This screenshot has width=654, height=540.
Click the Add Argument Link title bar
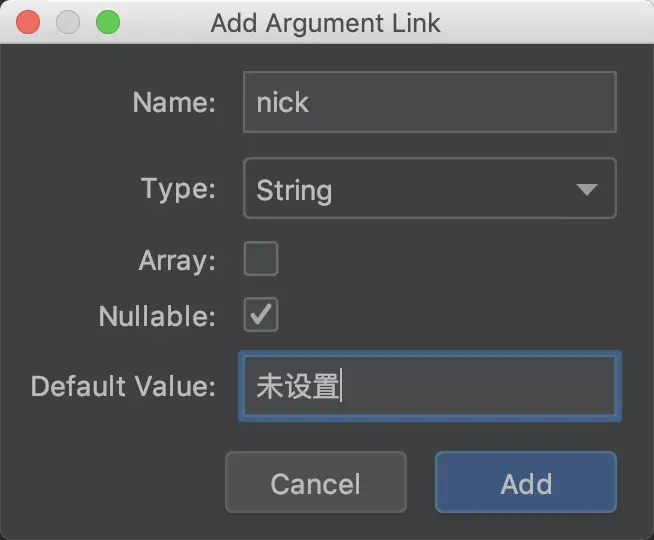click(325, 23)
